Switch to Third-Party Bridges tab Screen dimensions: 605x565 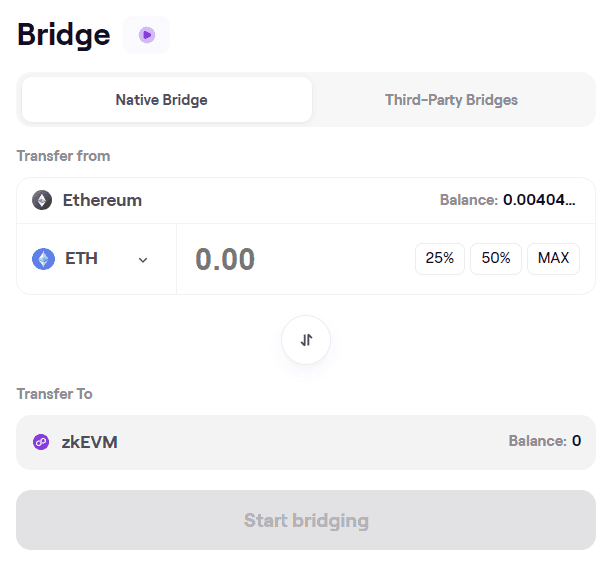[x=451, y=100]
